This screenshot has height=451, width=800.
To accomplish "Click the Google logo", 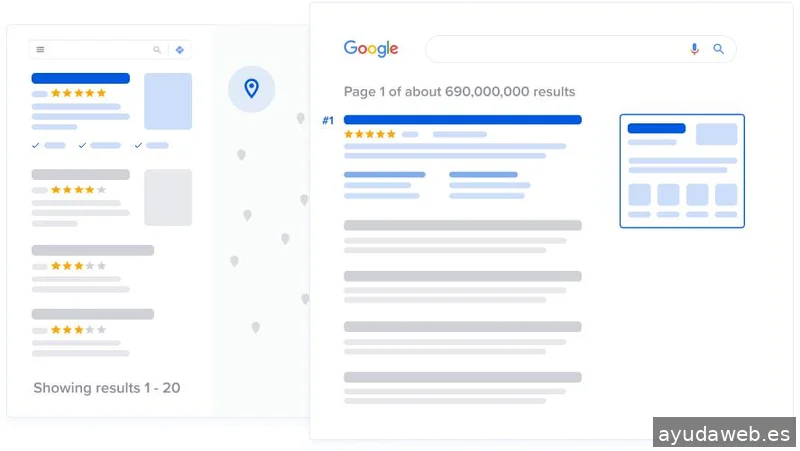I will click(371, 49).
